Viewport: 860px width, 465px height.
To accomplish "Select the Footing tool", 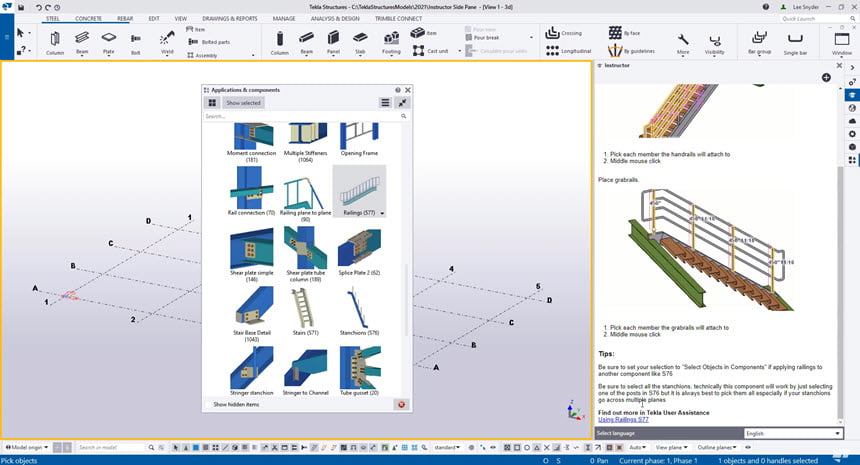I will (x=391, y=42).
